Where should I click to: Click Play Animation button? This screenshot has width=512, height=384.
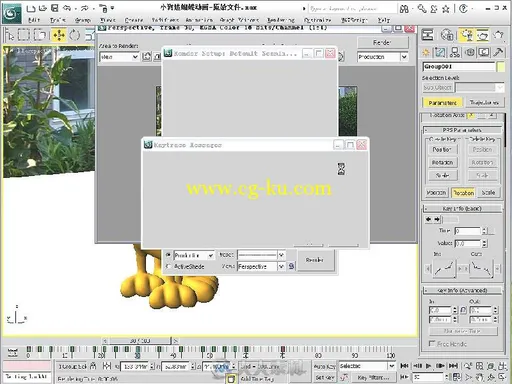pyautogui.click(x=429, y=366)
